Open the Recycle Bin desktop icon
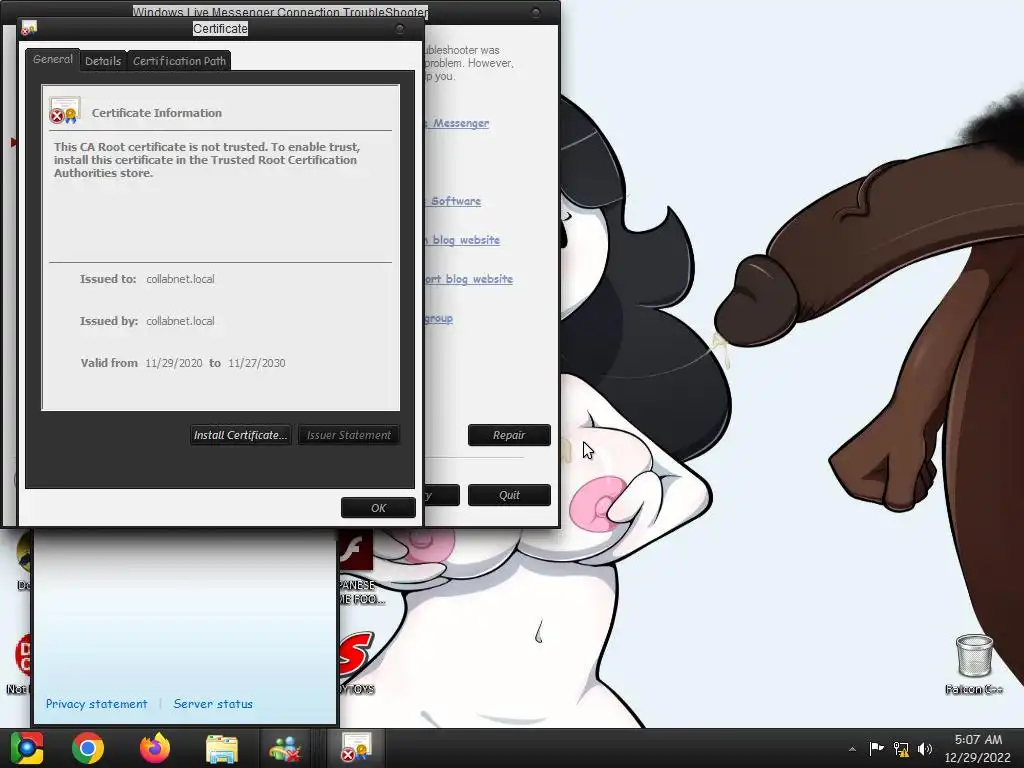 [974, 663]
